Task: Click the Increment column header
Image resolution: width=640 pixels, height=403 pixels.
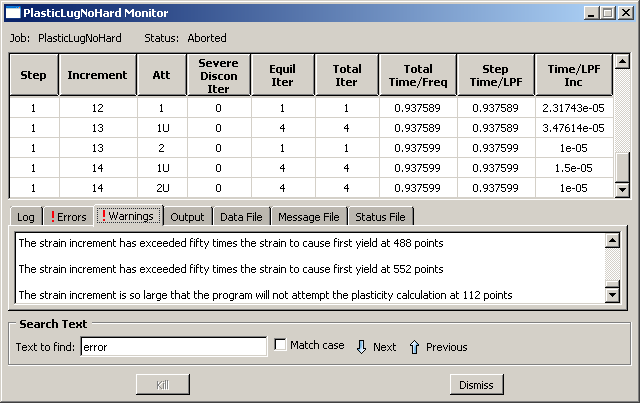Action: 98,75
